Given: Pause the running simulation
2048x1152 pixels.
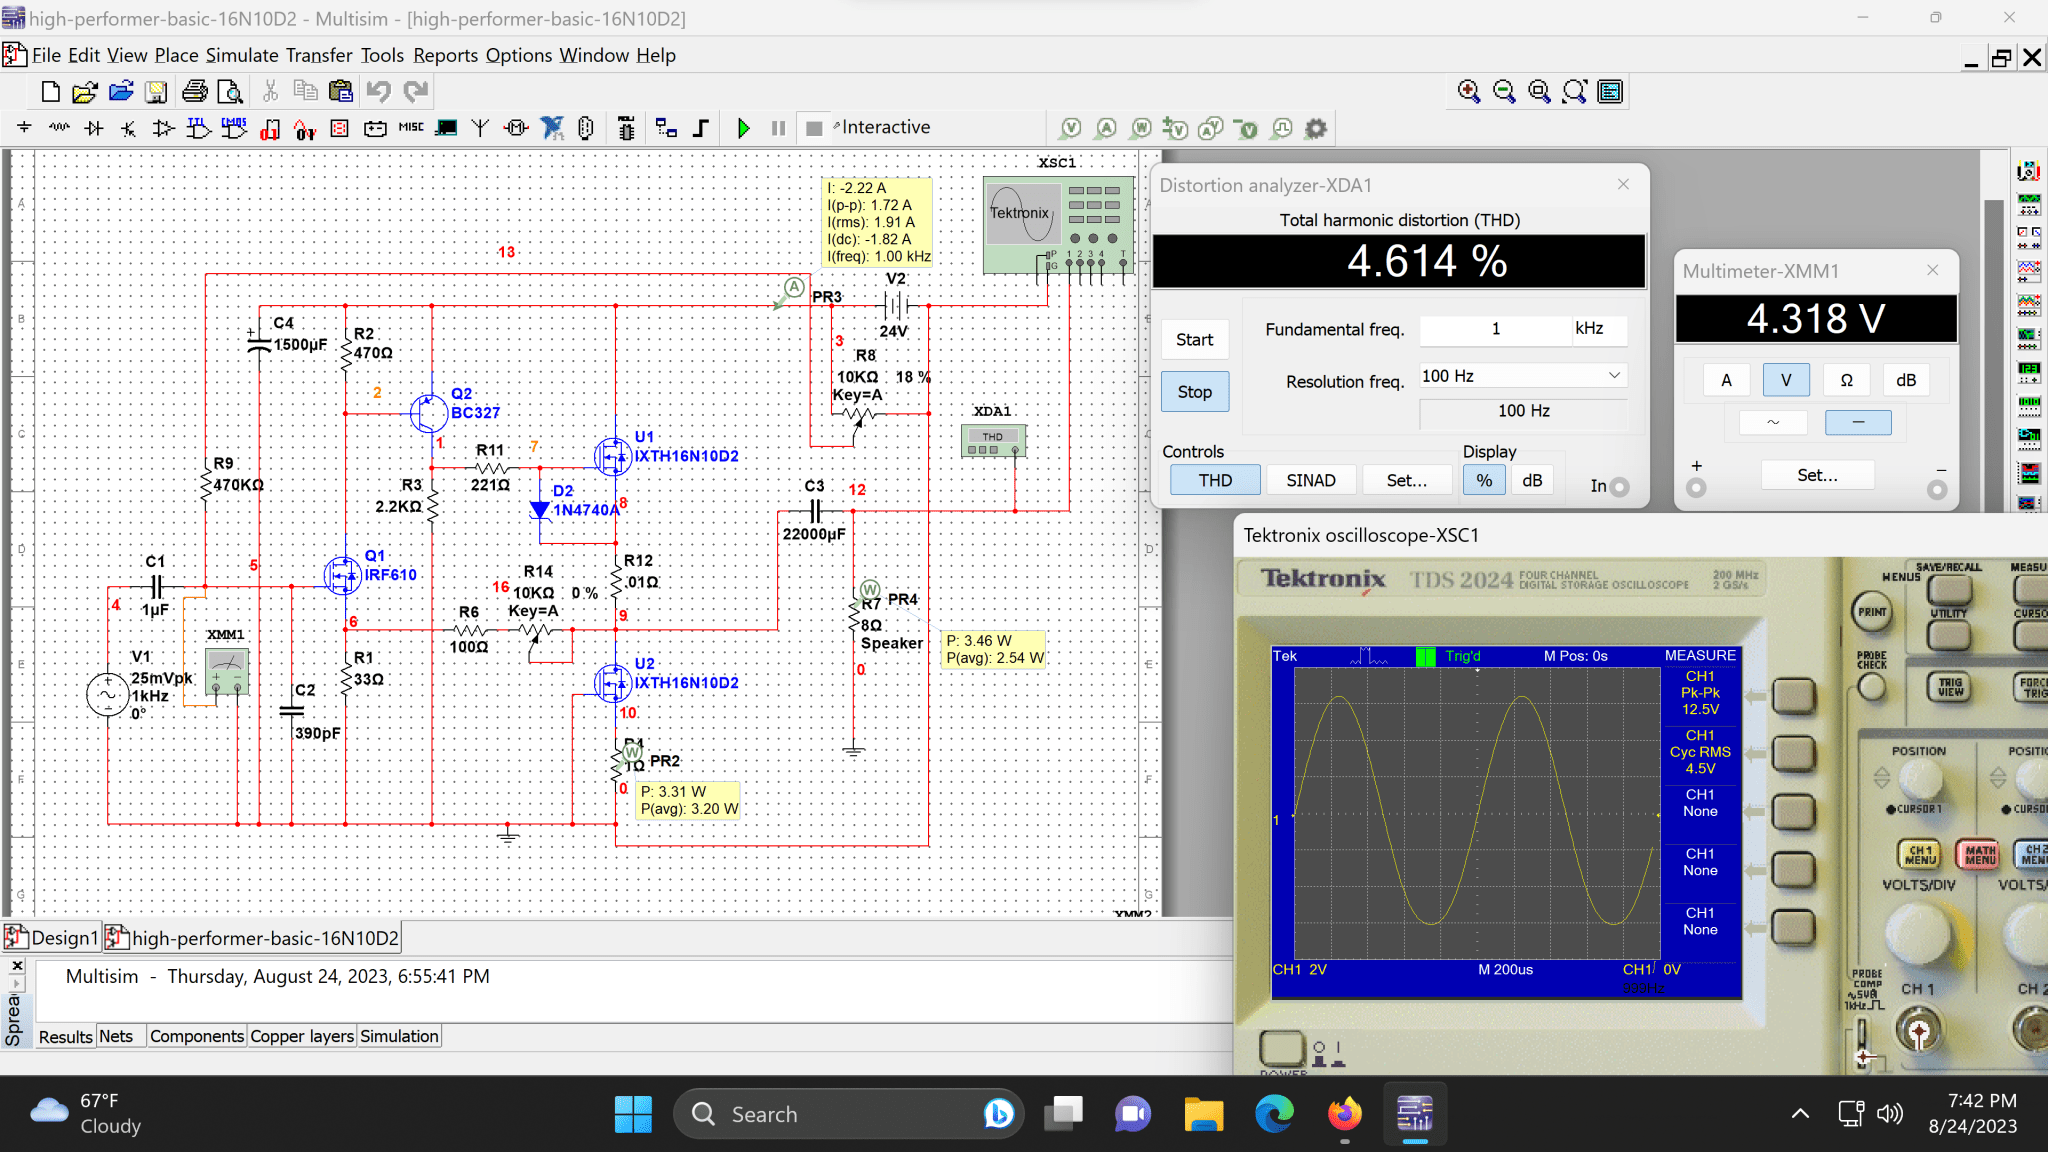Looking at the screenshot, I should pos(778,128).
